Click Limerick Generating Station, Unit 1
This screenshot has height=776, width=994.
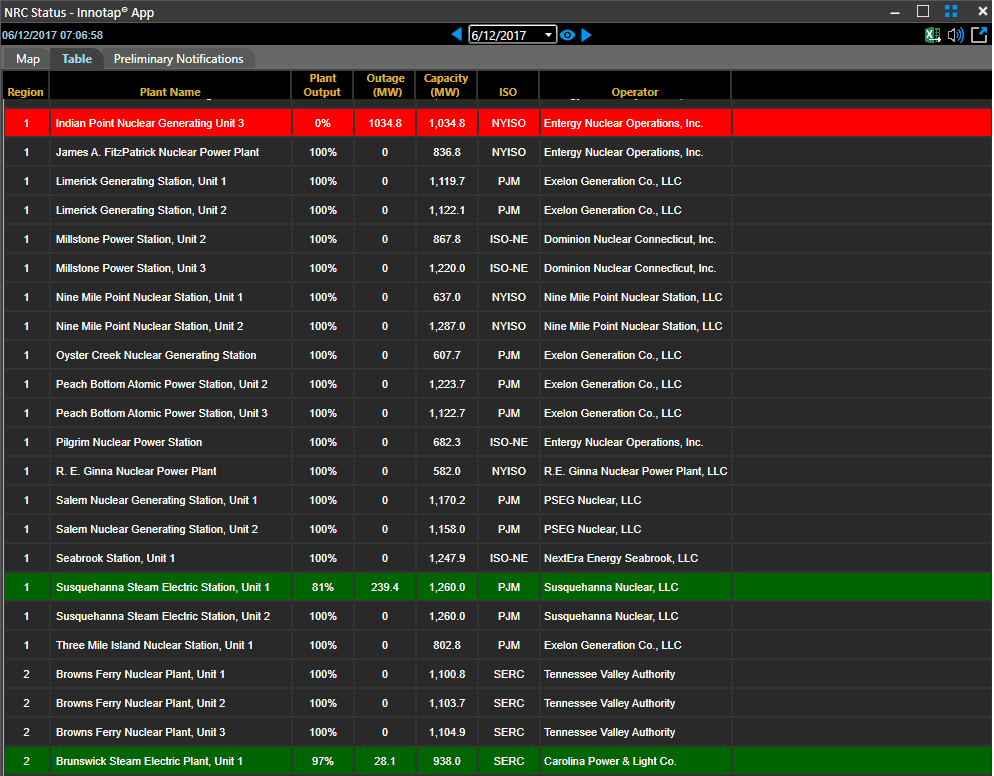[141, 181]
